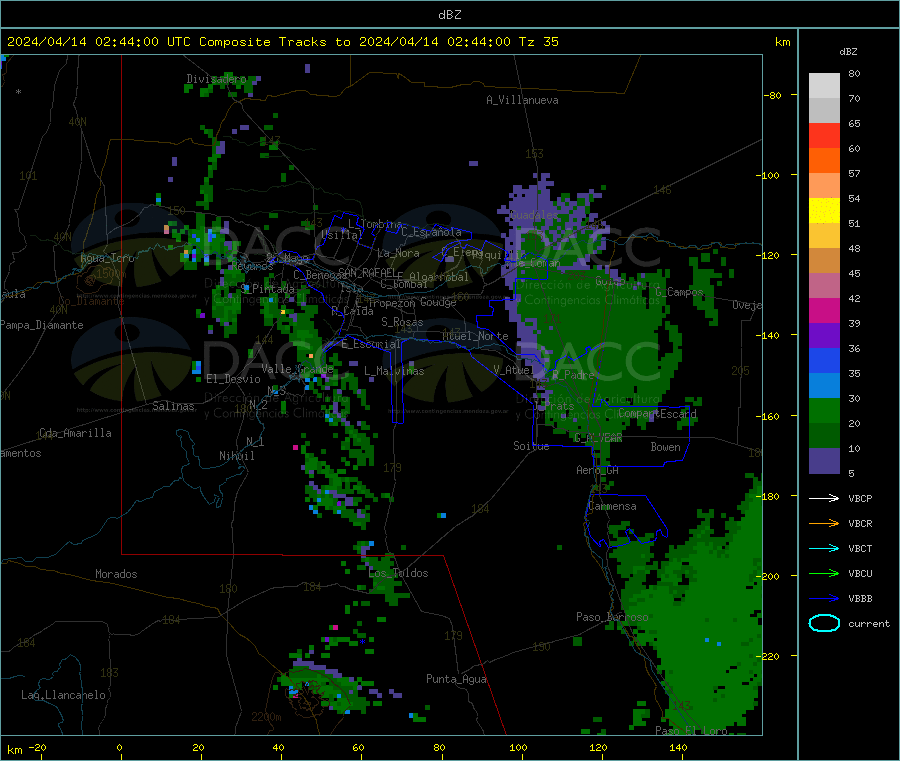900x761 pixels.
Task: Click the 'Cda_Amarilla' map label
Action: pos(75,433)
